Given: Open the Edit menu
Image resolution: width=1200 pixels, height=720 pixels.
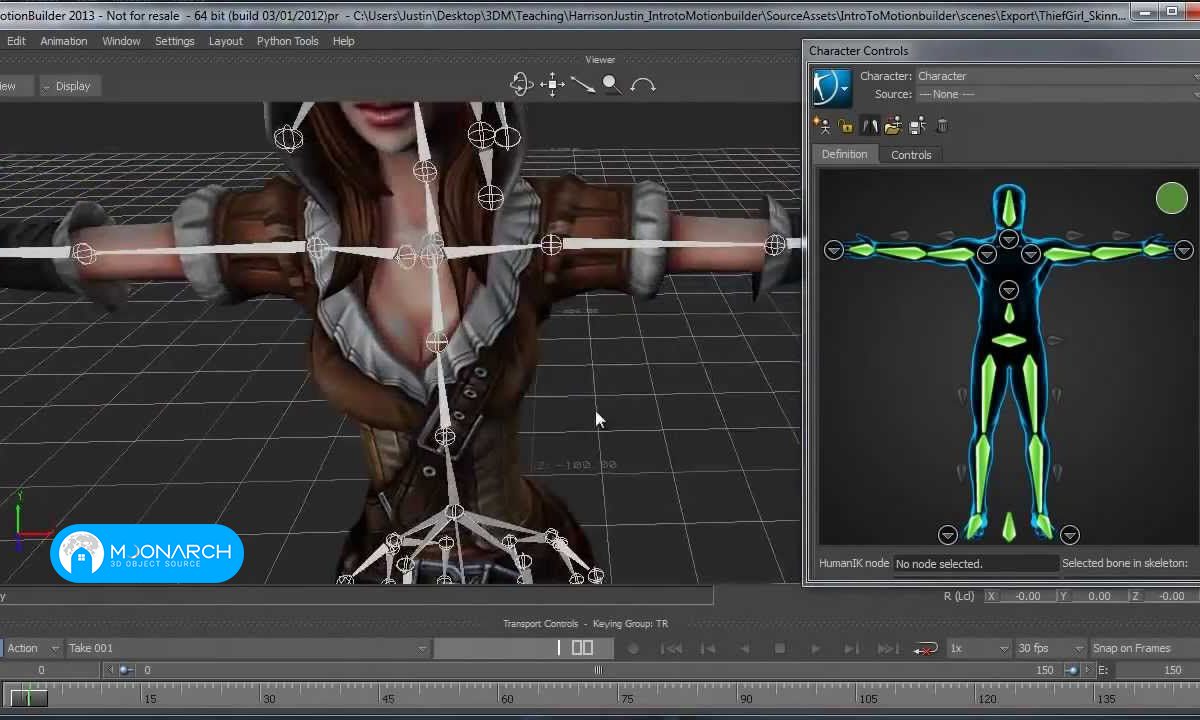Looking at the screenshot, I should 16,41.
